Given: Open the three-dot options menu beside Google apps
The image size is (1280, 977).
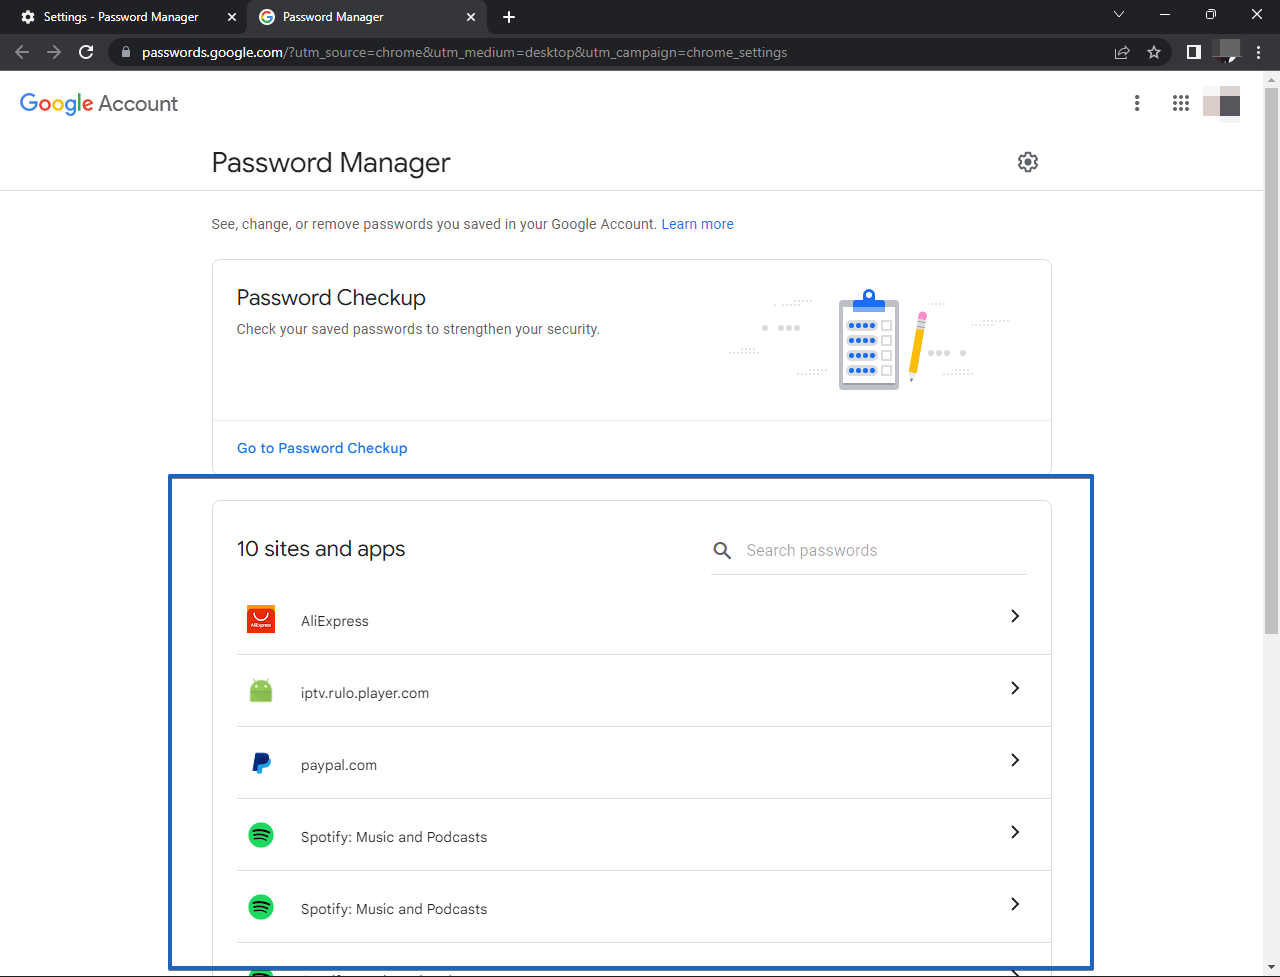Looking at the screenshot, I should 1136,103.
